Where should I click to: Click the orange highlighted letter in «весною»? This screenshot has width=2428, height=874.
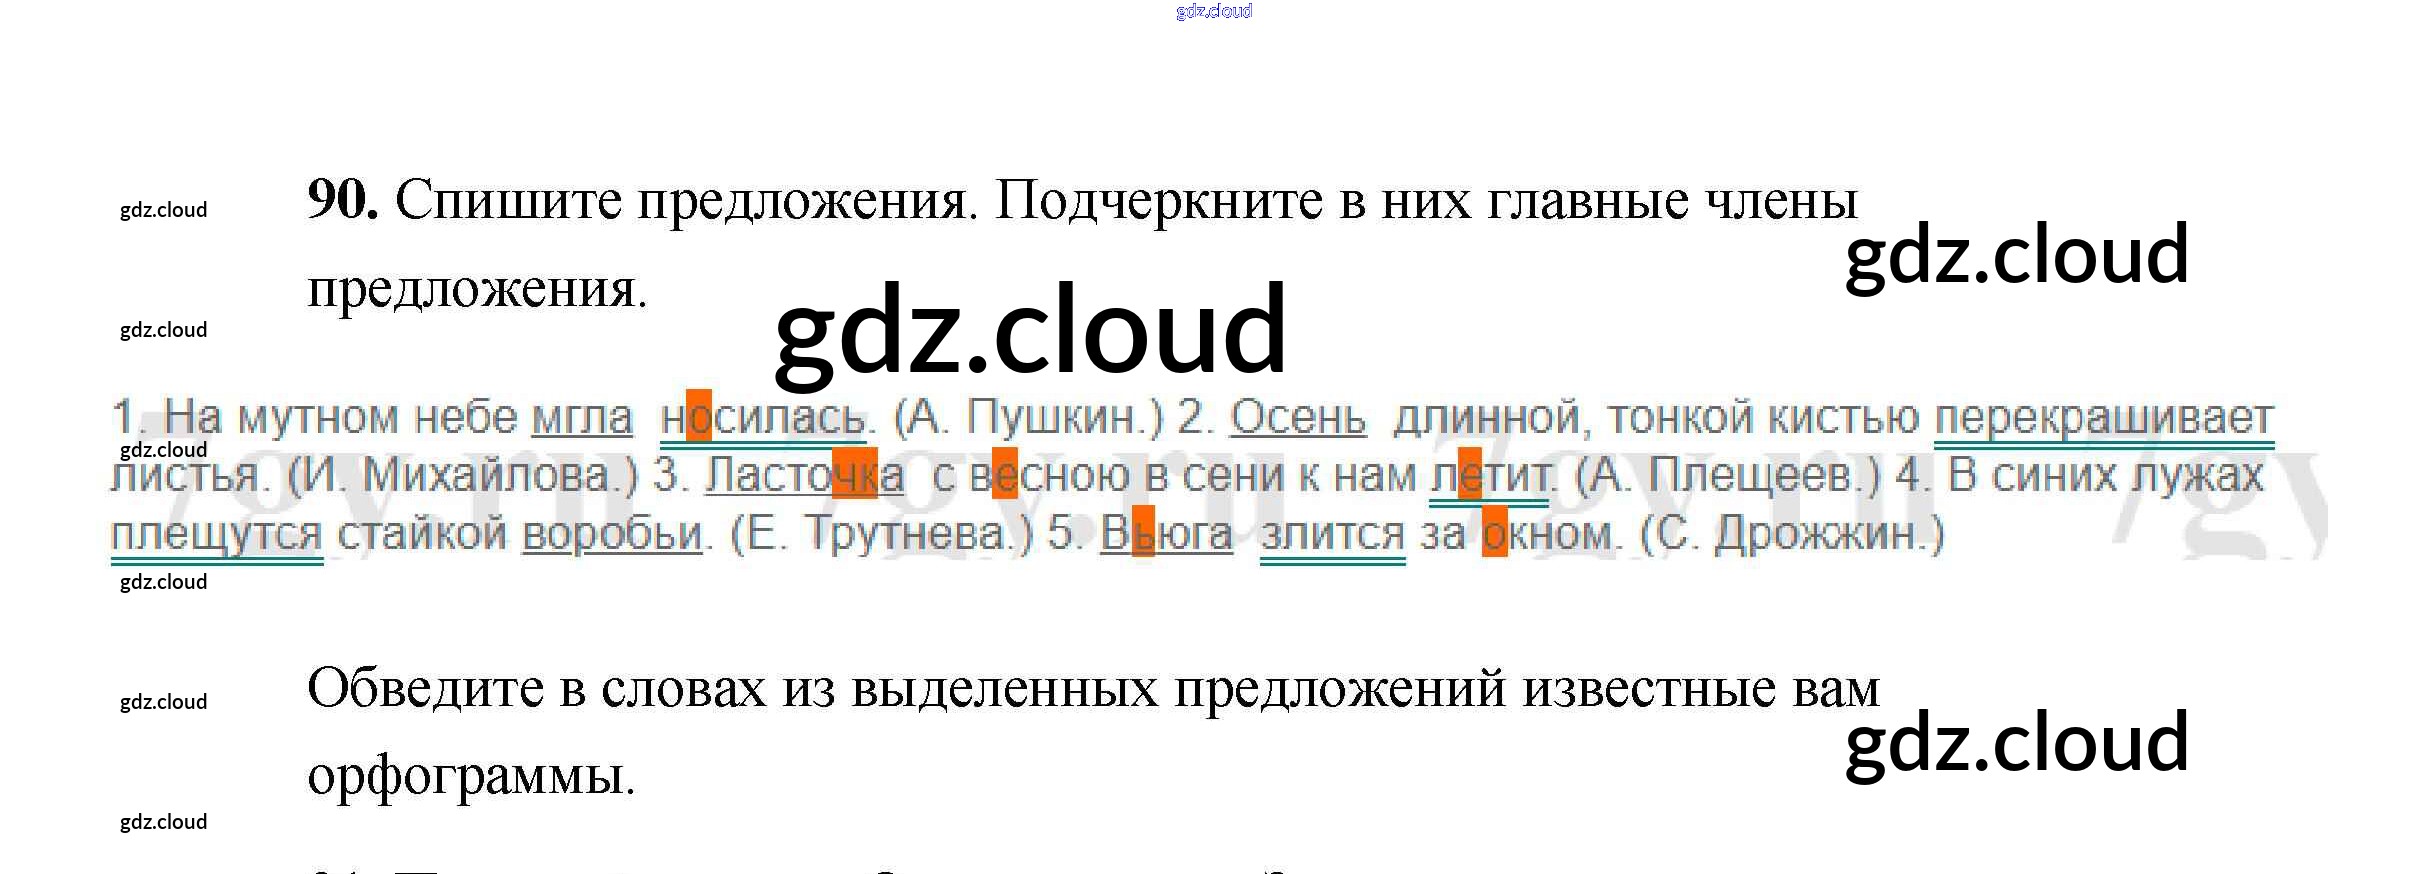pyautogui.click(x=1004, y=474)
